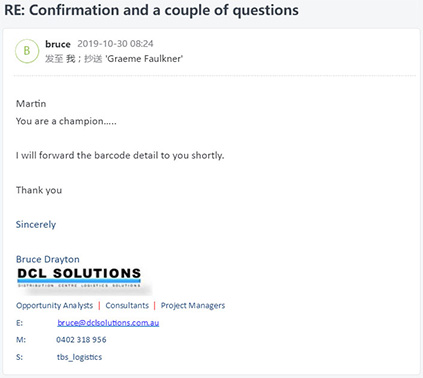This screenshot has height=378, width=423.
Task: Click the sender name bruce
Action: [x=58, y=44]
